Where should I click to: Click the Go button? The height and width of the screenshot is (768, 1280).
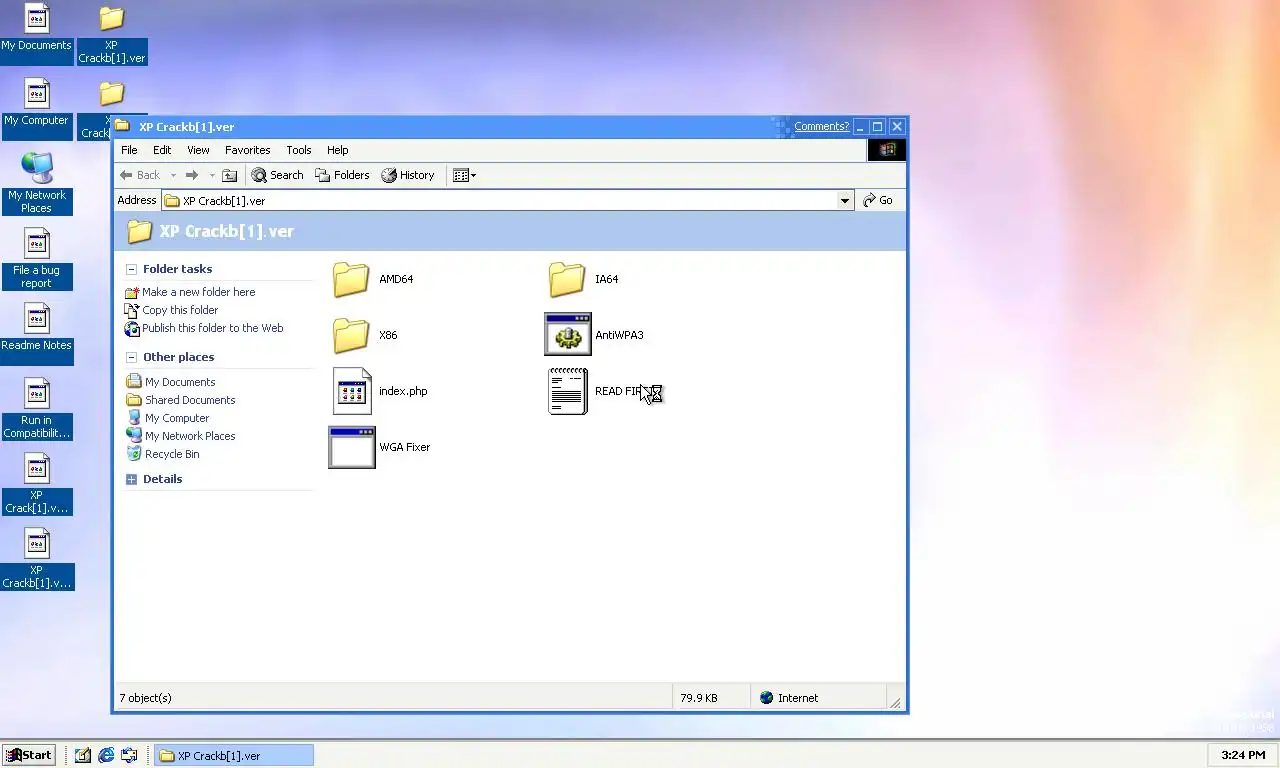coord(878,200)
